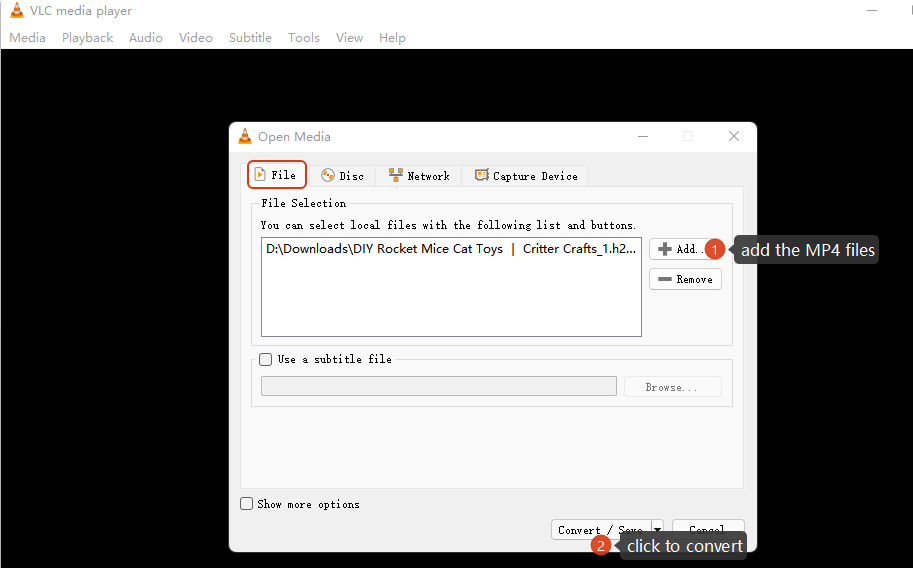Click the cone icon in Open Media dialog
This screenshot has width=913, height=568.
pos(245,137)
